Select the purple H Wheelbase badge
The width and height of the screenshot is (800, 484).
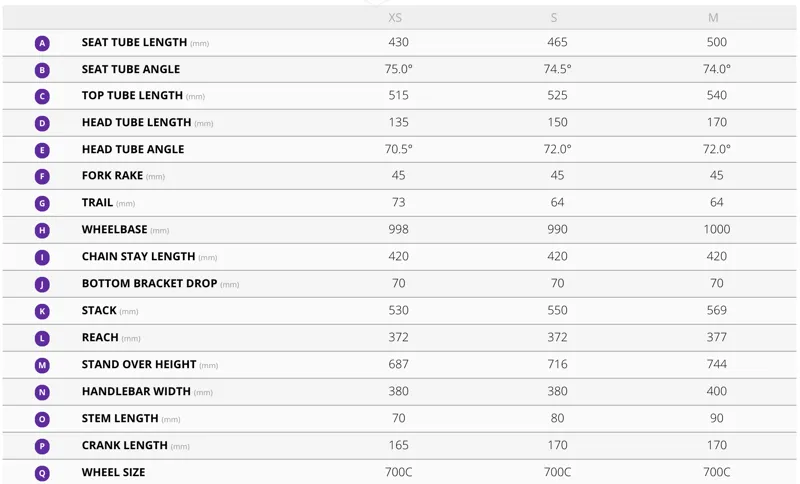point(42,231)
